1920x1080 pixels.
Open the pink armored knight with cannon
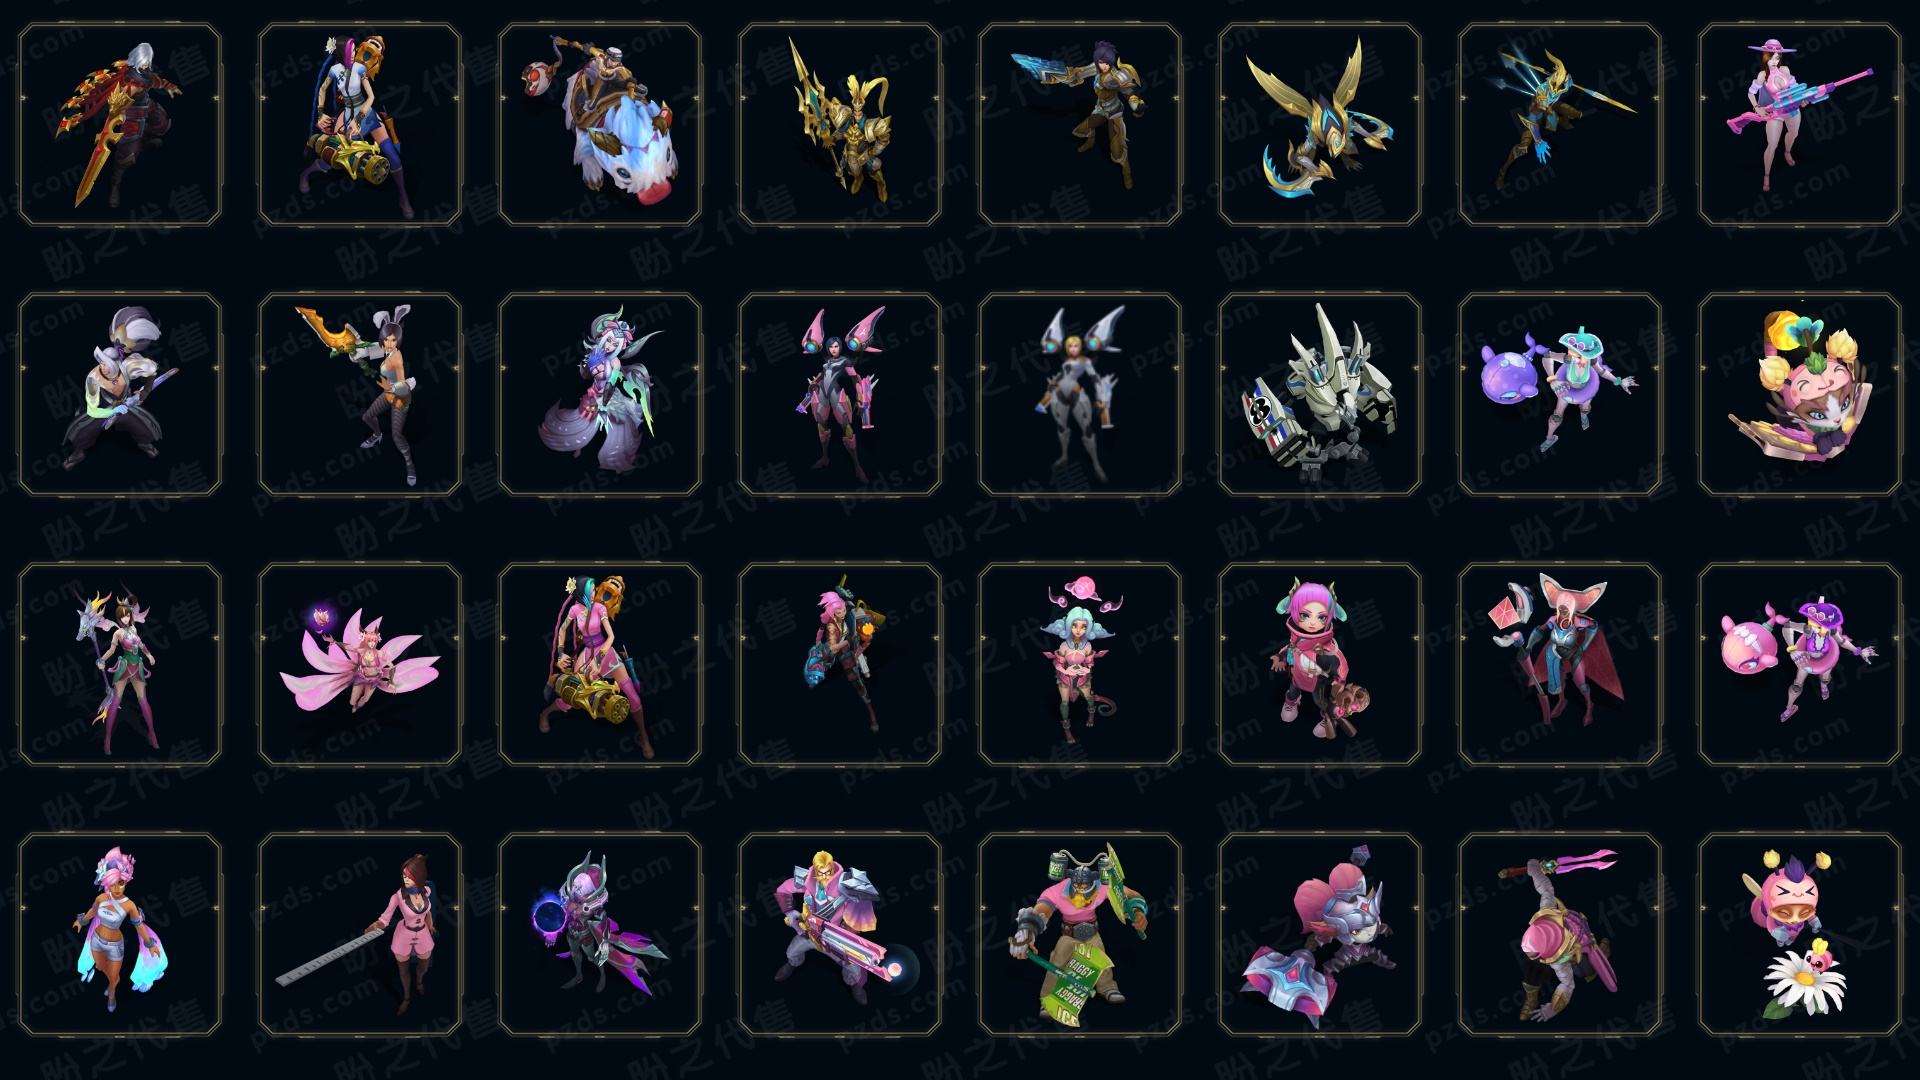[840, 934]
